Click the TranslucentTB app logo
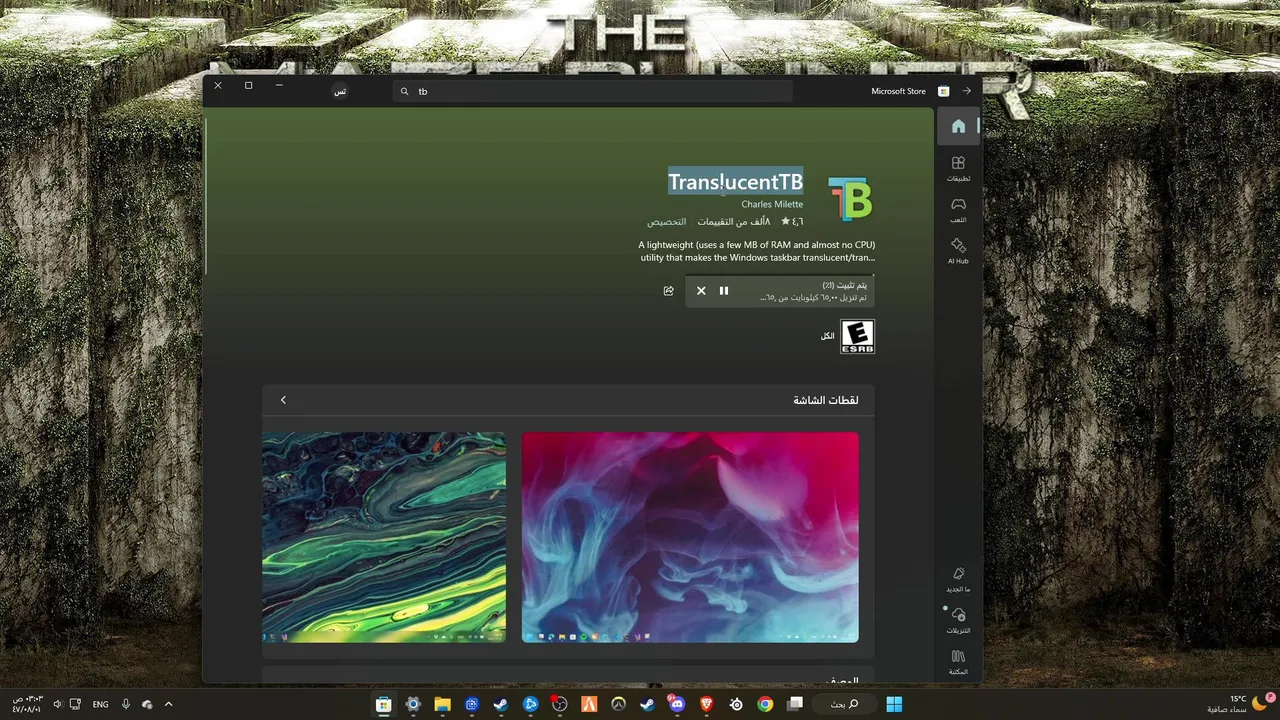 (850, 198)
